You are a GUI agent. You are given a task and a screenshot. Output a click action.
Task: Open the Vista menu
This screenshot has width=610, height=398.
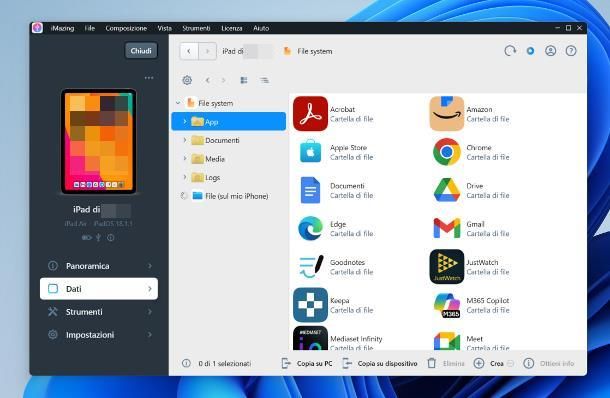tap(165, 28)
